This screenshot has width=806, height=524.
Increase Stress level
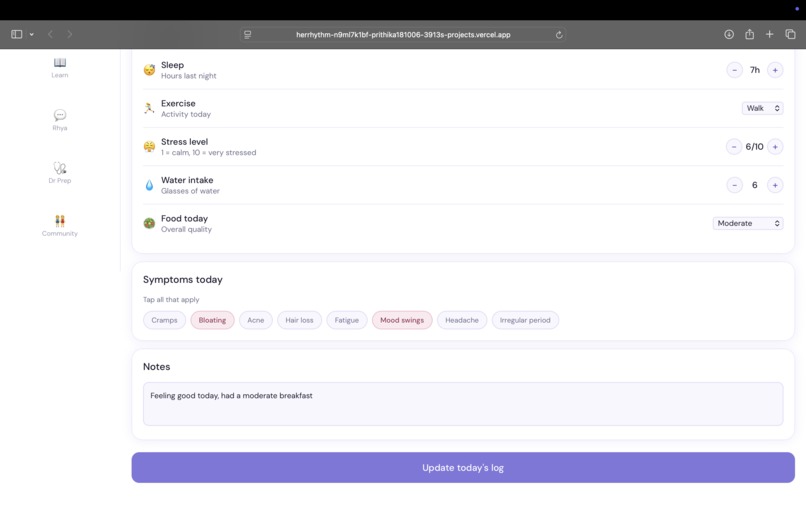[x=775, y=147]
